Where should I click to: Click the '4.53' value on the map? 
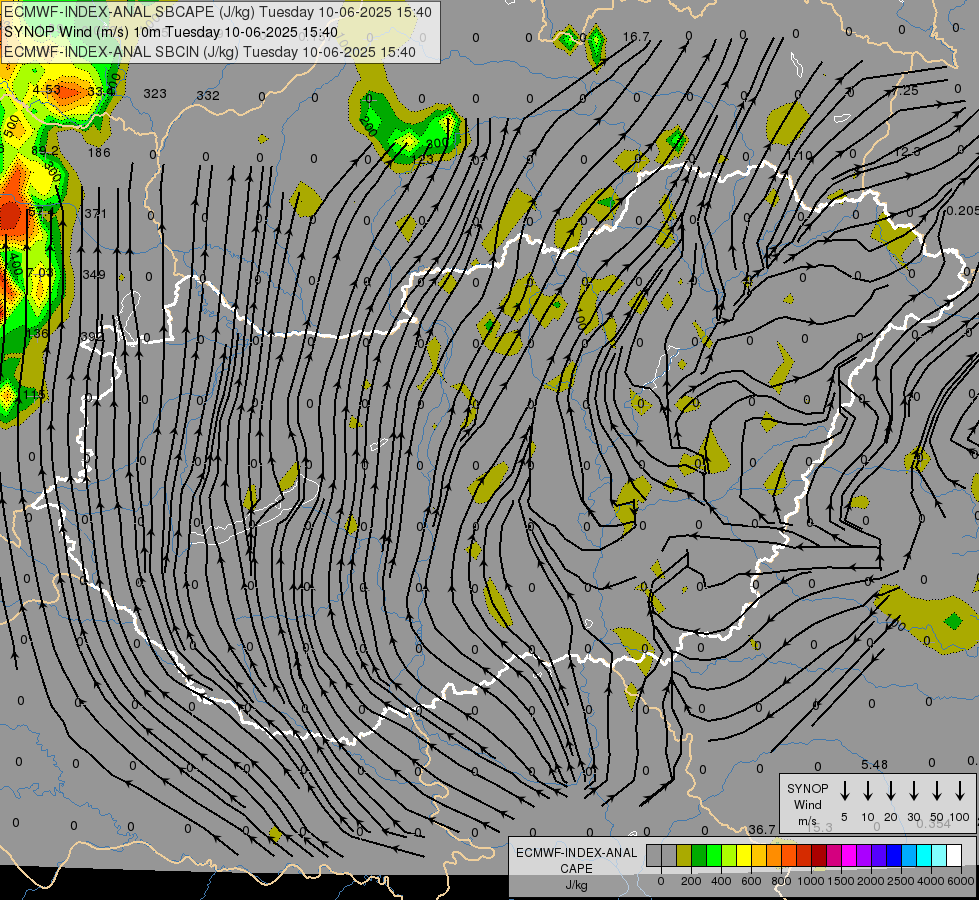(47, 89)
